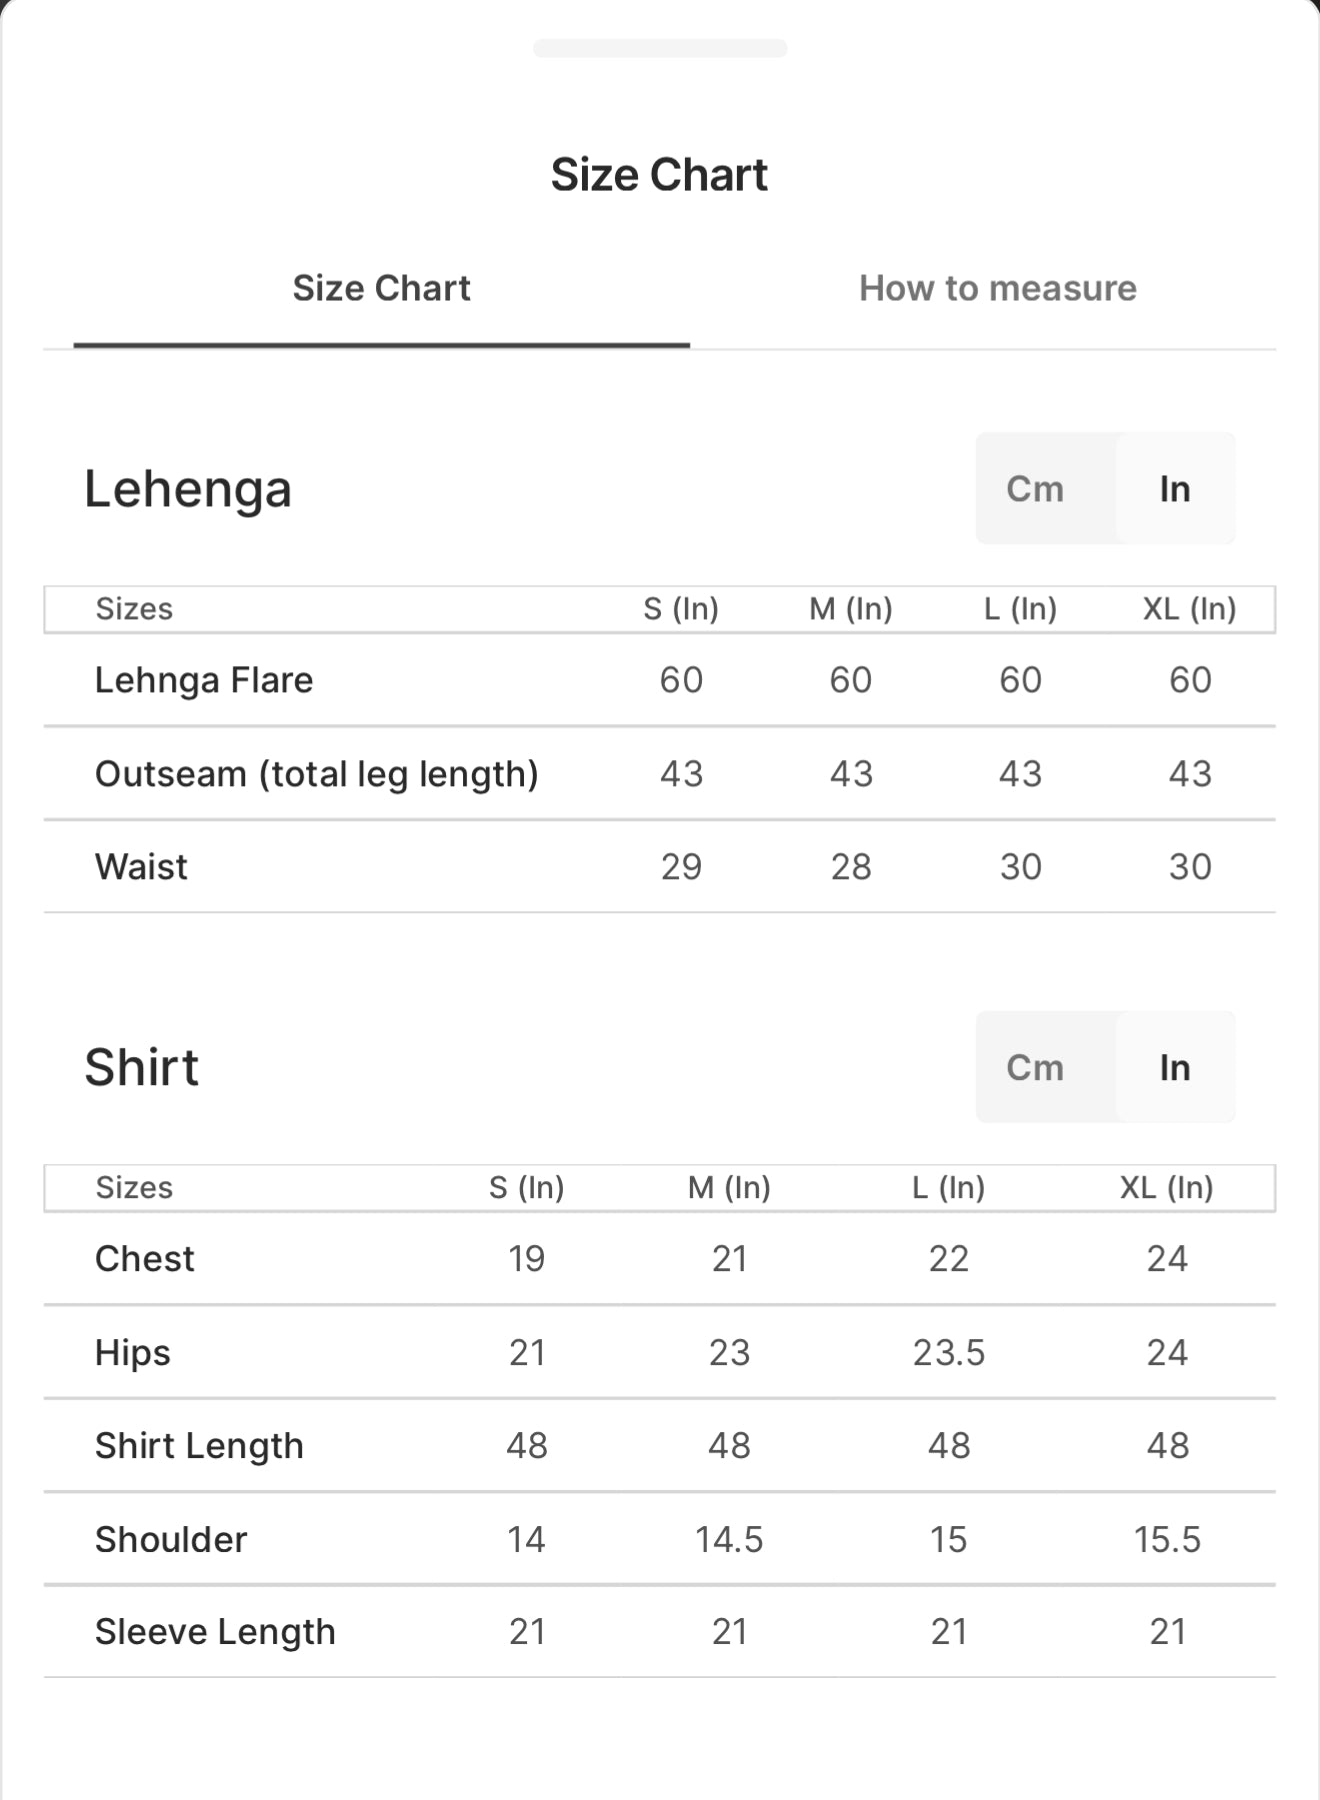Image resolution: width=1320 pixels, height=1800 pixels.
Task: Select In units for Shirt
Action: (1175, 1067)
